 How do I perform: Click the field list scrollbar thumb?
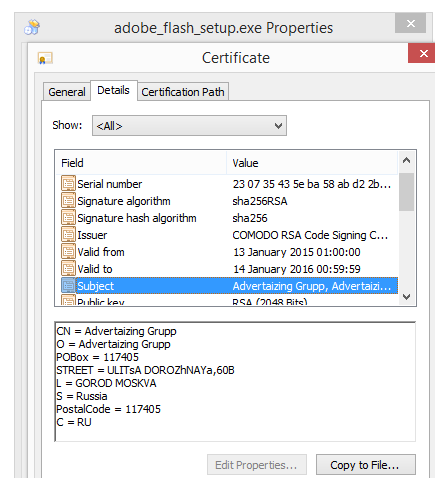[x=406, y=192]
